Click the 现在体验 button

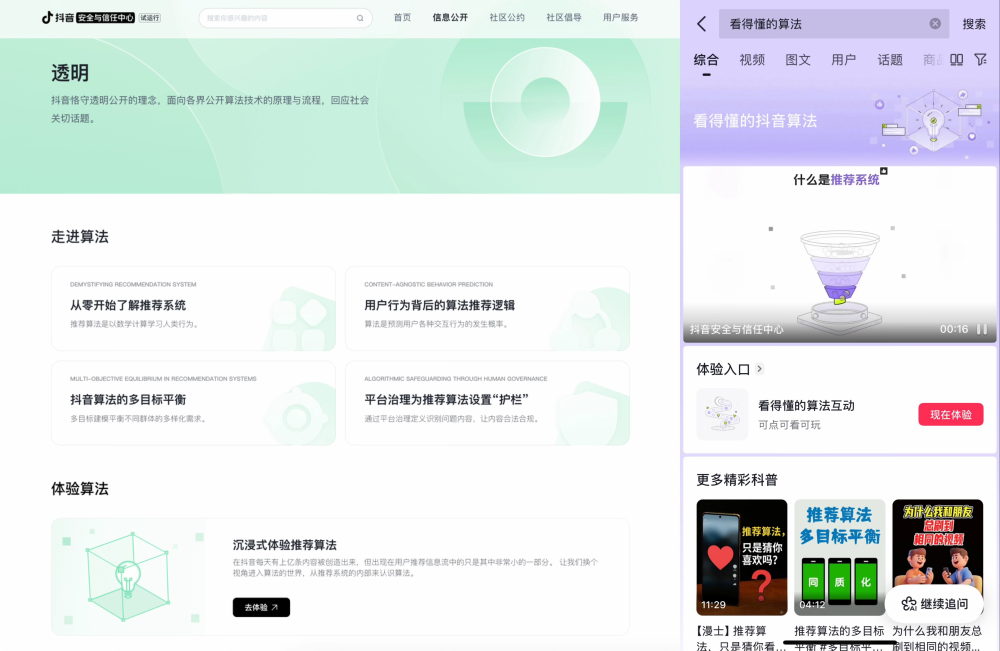pyautogui.click(x=950, y=414)
